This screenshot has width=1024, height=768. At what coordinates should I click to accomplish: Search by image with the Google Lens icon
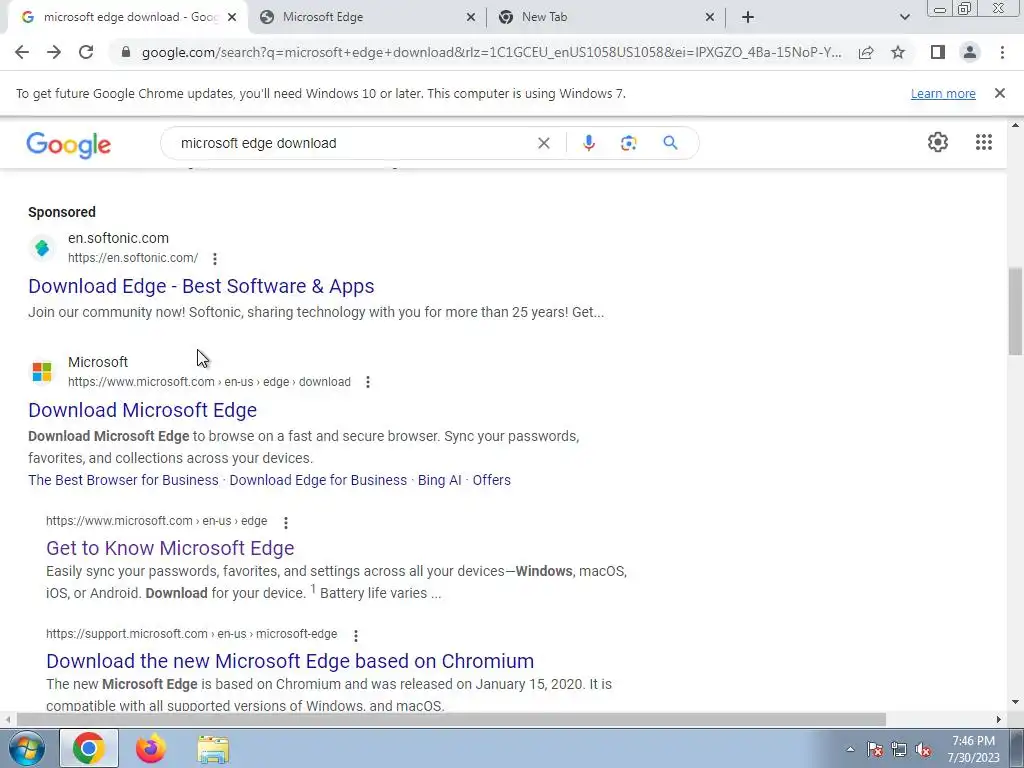pos(628,143)
